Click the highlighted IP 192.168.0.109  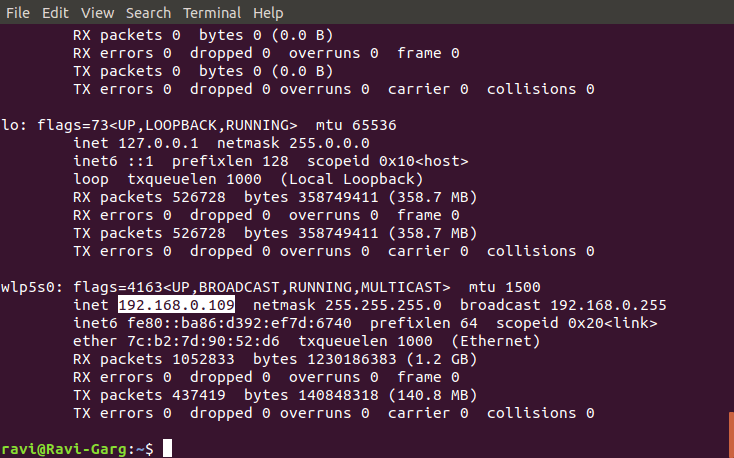[176, 305]
